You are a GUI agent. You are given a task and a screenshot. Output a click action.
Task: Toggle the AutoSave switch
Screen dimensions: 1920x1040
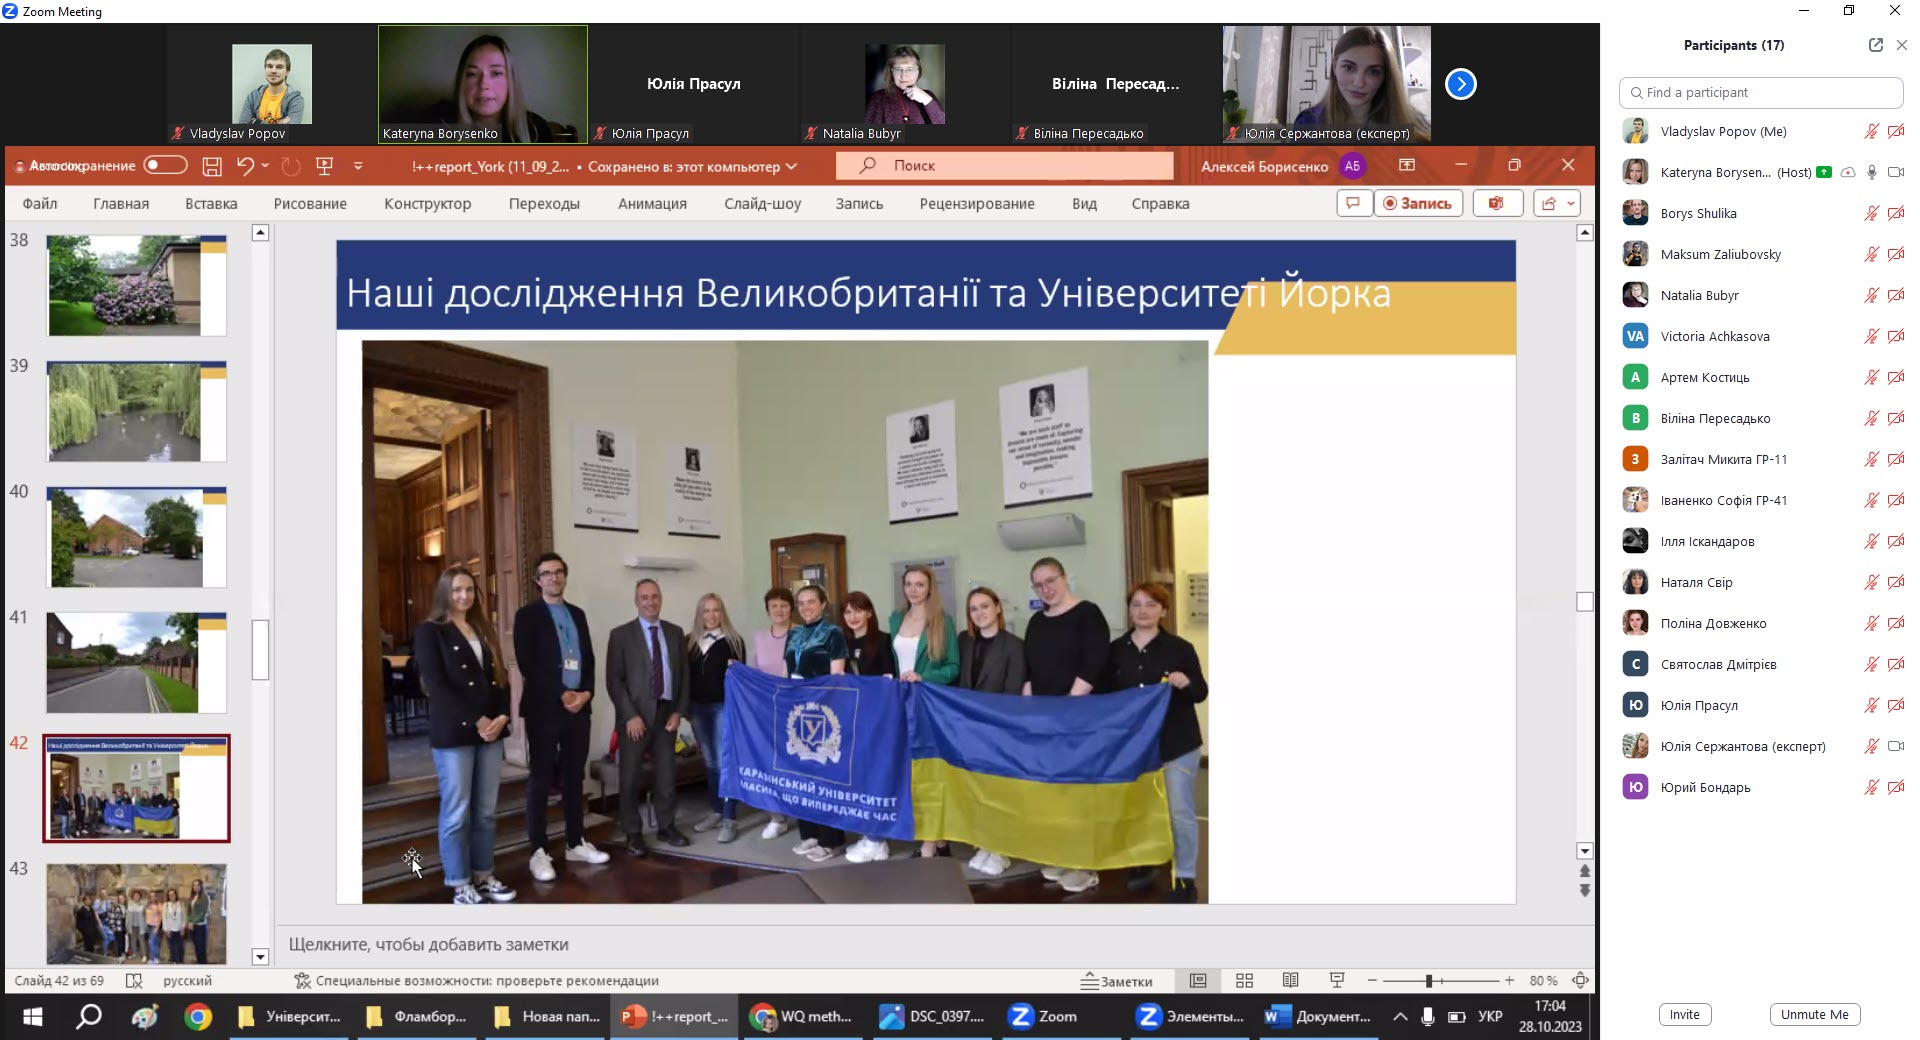(x=165, y=166)
